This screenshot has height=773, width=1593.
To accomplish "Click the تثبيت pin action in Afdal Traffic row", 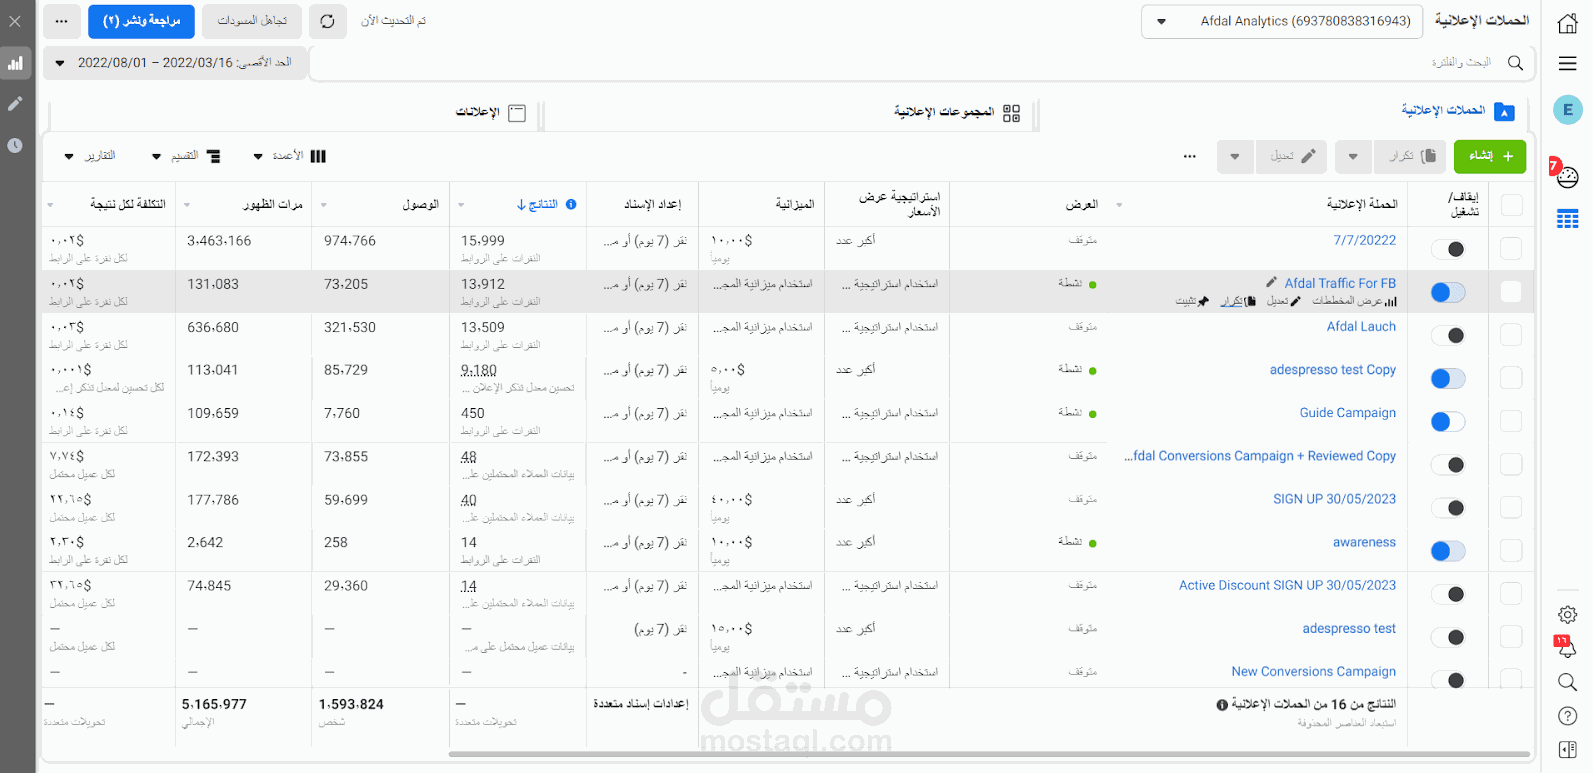I will (x=1191, y=301).
